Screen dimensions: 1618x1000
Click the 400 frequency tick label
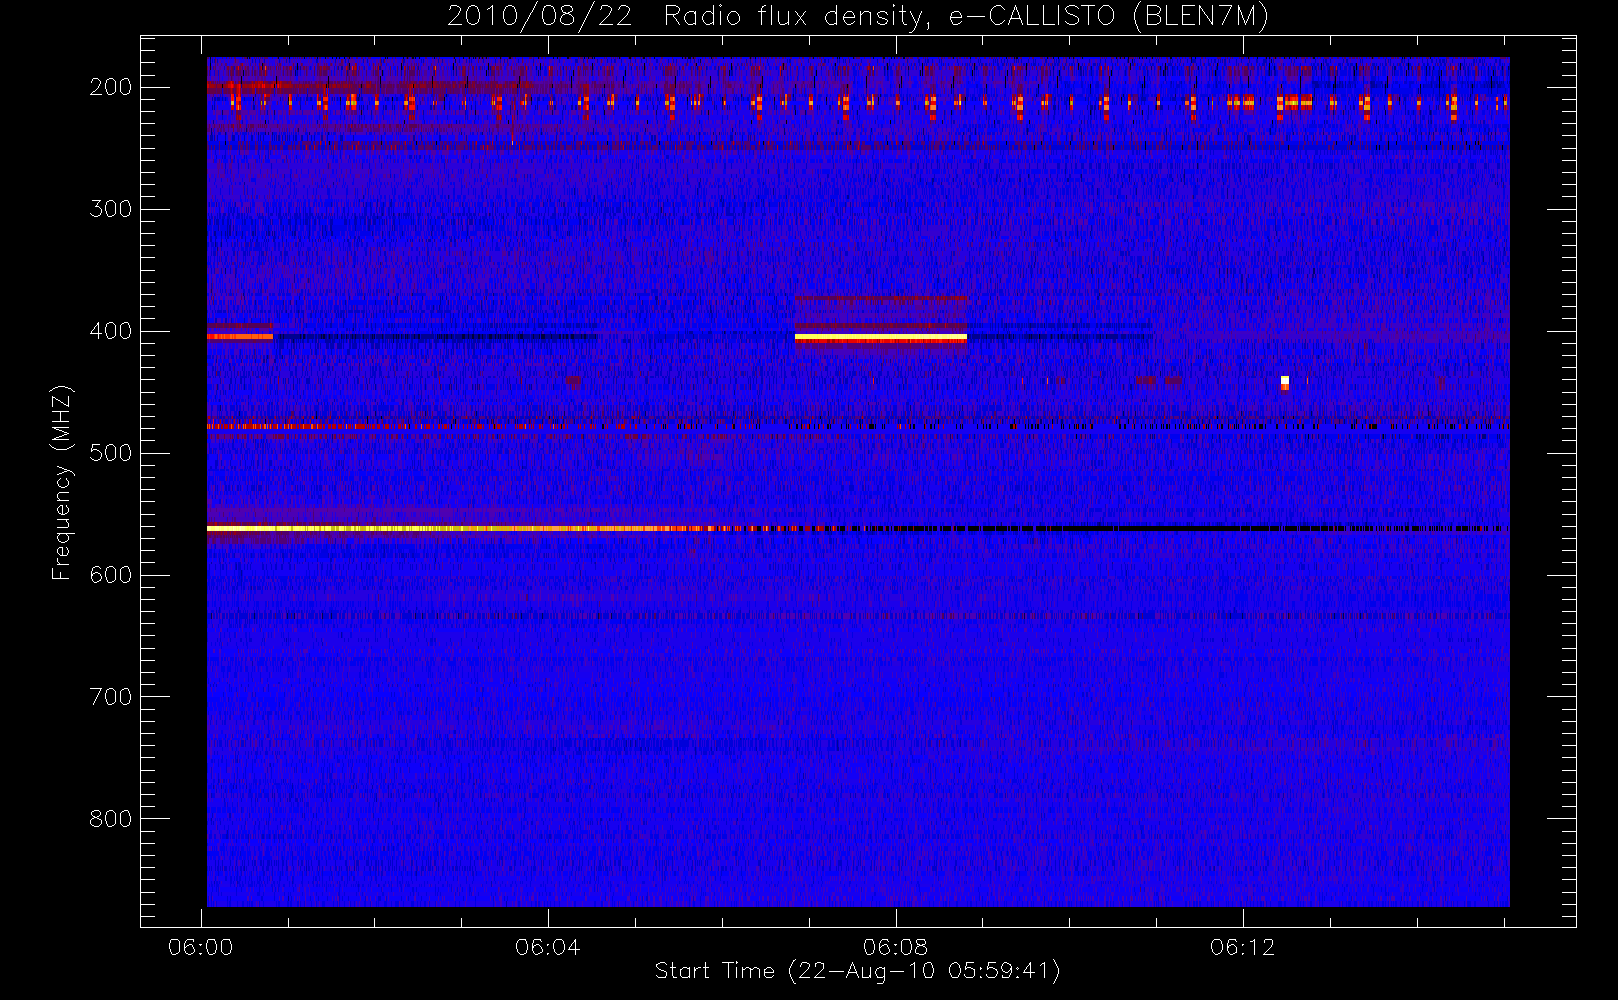(x=111, y=331)
